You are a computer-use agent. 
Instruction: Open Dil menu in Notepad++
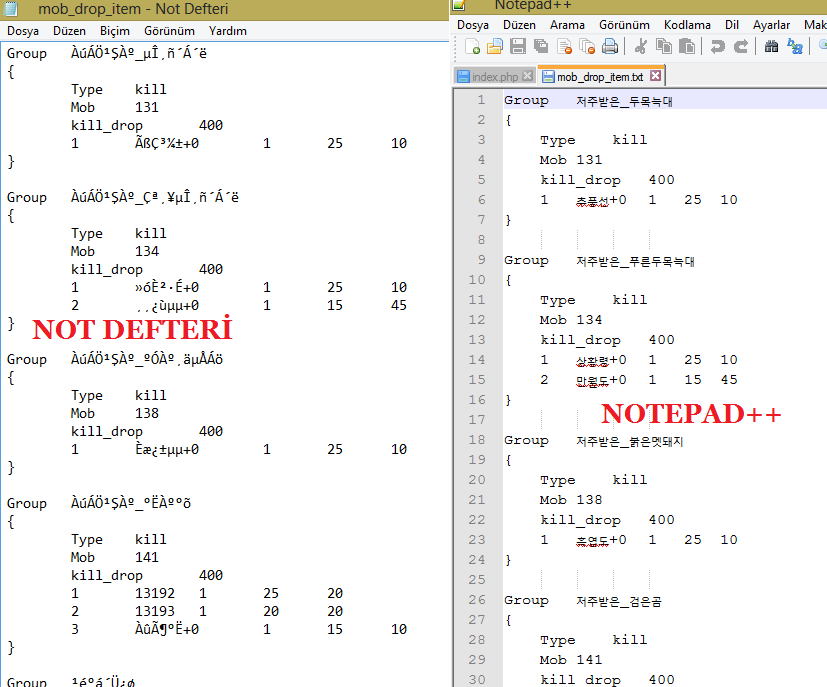(x=732, y=25)
